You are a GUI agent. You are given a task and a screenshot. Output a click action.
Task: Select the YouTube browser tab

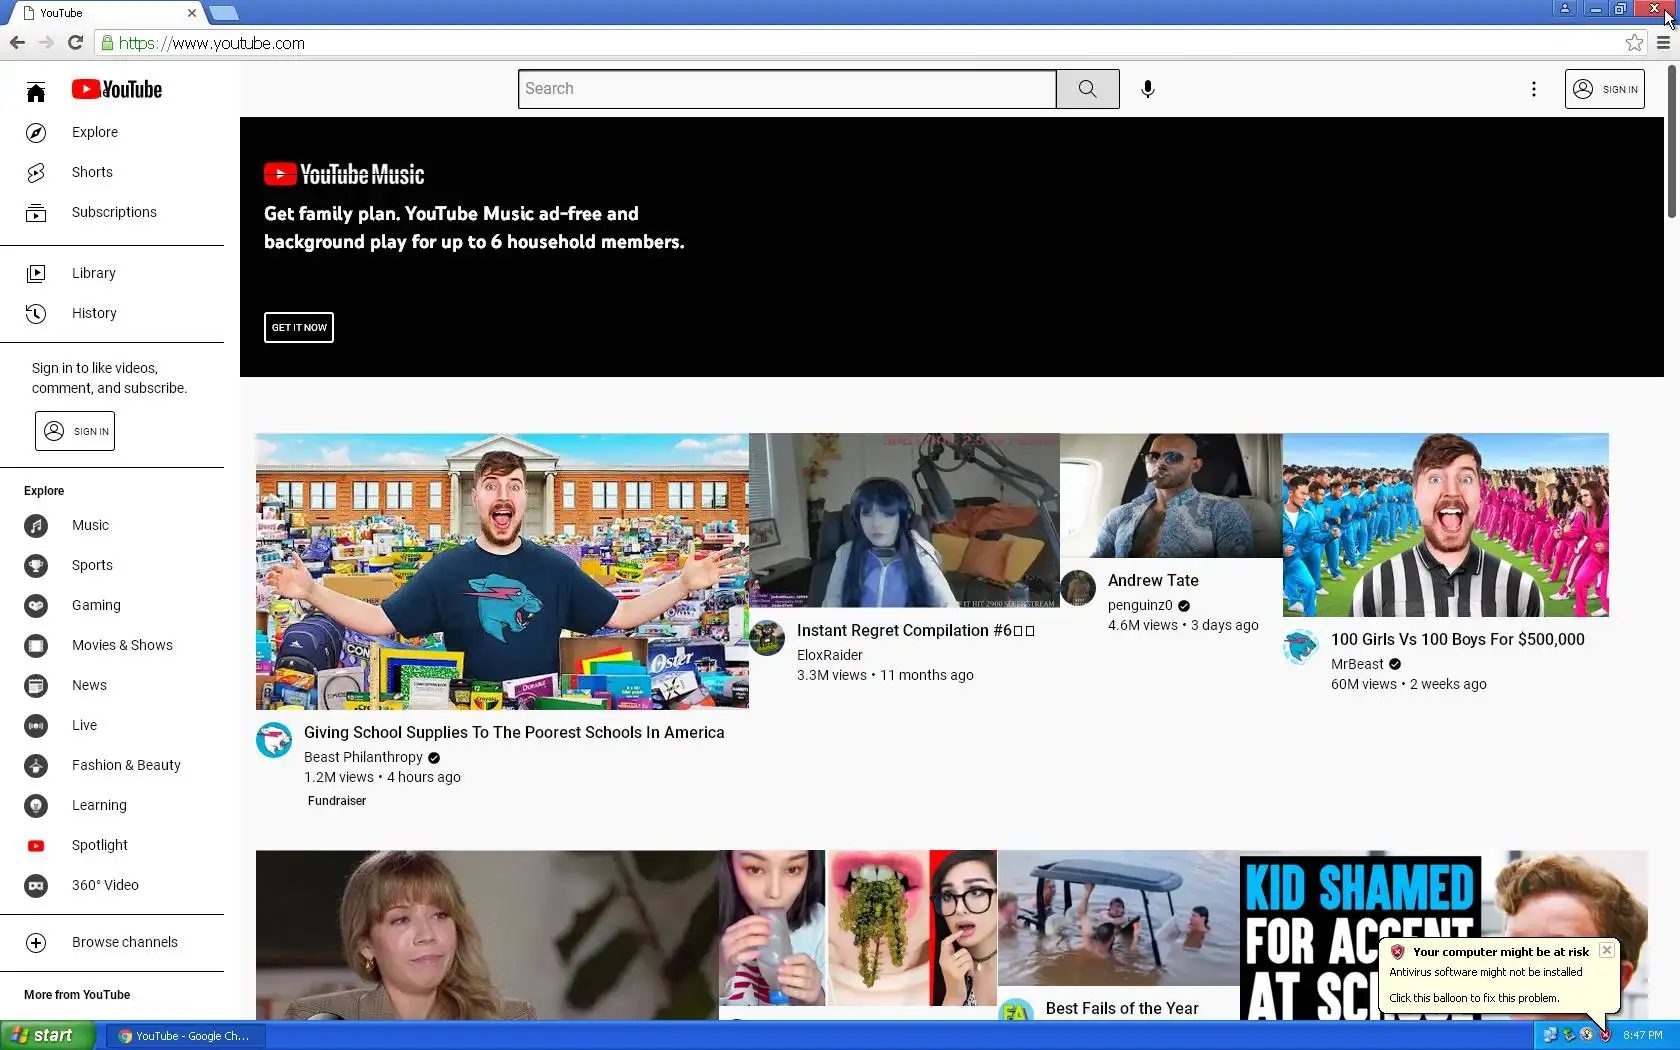click(105, 13)
